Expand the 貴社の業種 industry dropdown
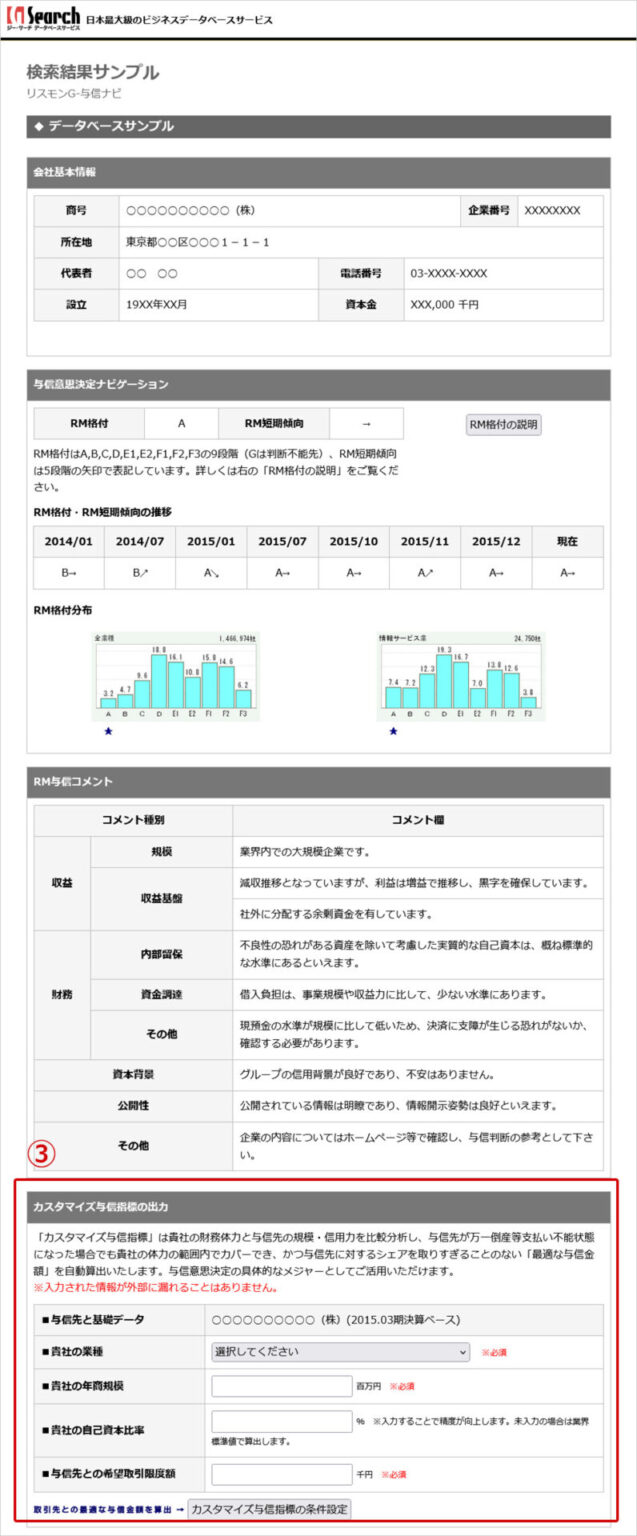637x1536 pixels. [340, 1352]
